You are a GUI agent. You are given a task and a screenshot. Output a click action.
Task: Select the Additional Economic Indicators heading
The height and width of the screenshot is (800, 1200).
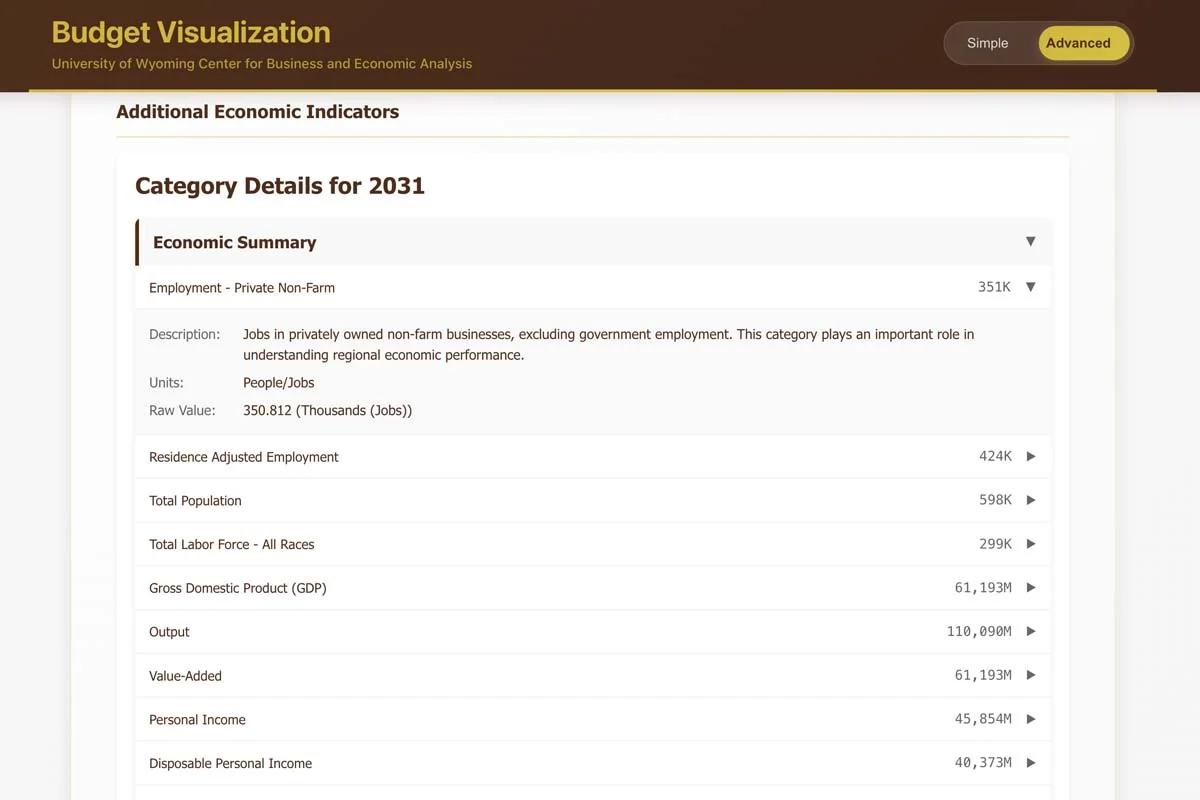tap(258, 112)
